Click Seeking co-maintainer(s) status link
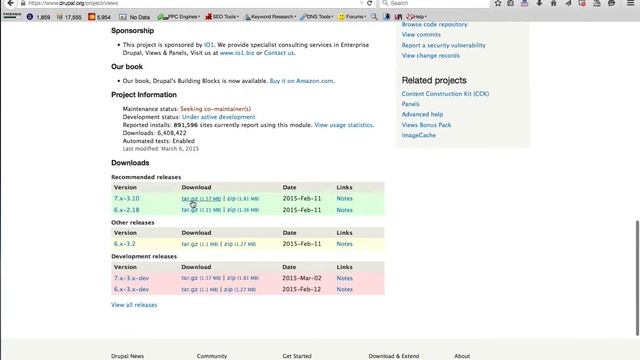The width and height of the screenshot is (640, 360). pyautogui.click(x=216, y=109)
